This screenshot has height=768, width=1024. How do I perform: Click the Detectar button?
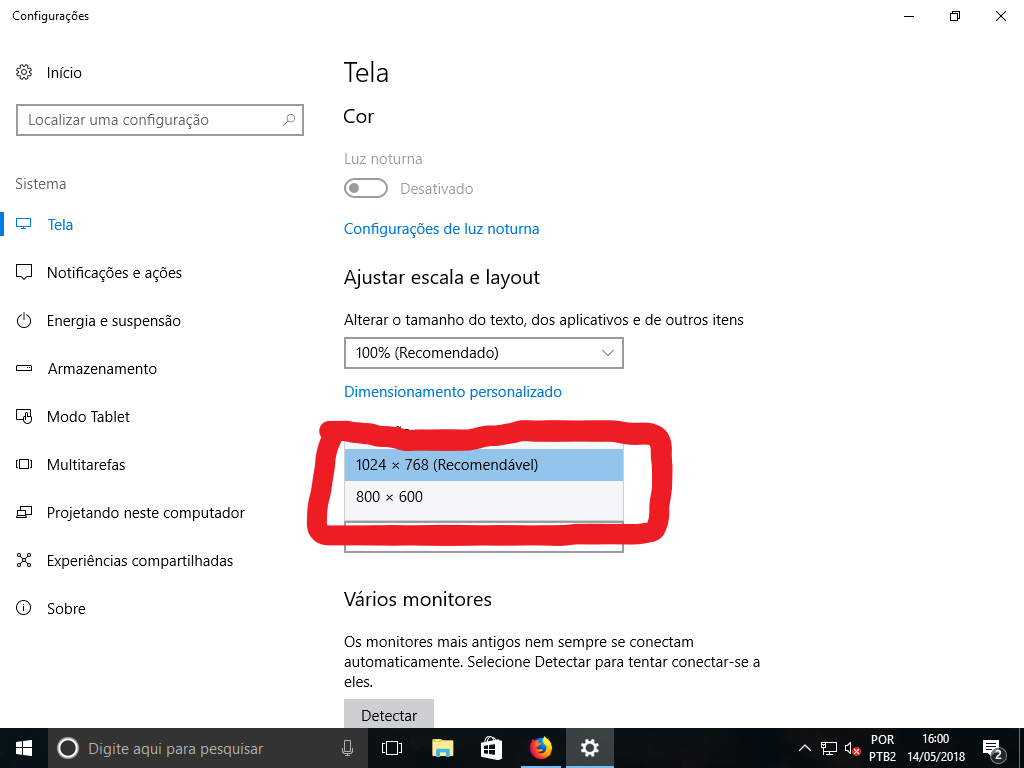389,714
